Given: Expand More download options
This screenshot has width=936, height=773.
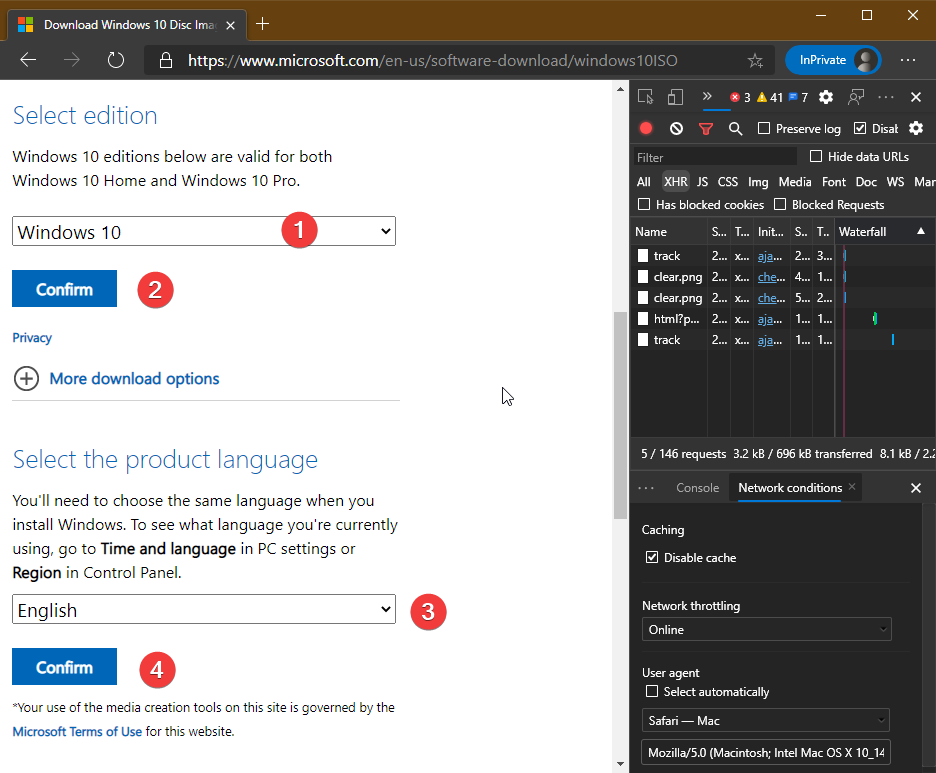Looking at the screenshot, I should coord(116,378).
